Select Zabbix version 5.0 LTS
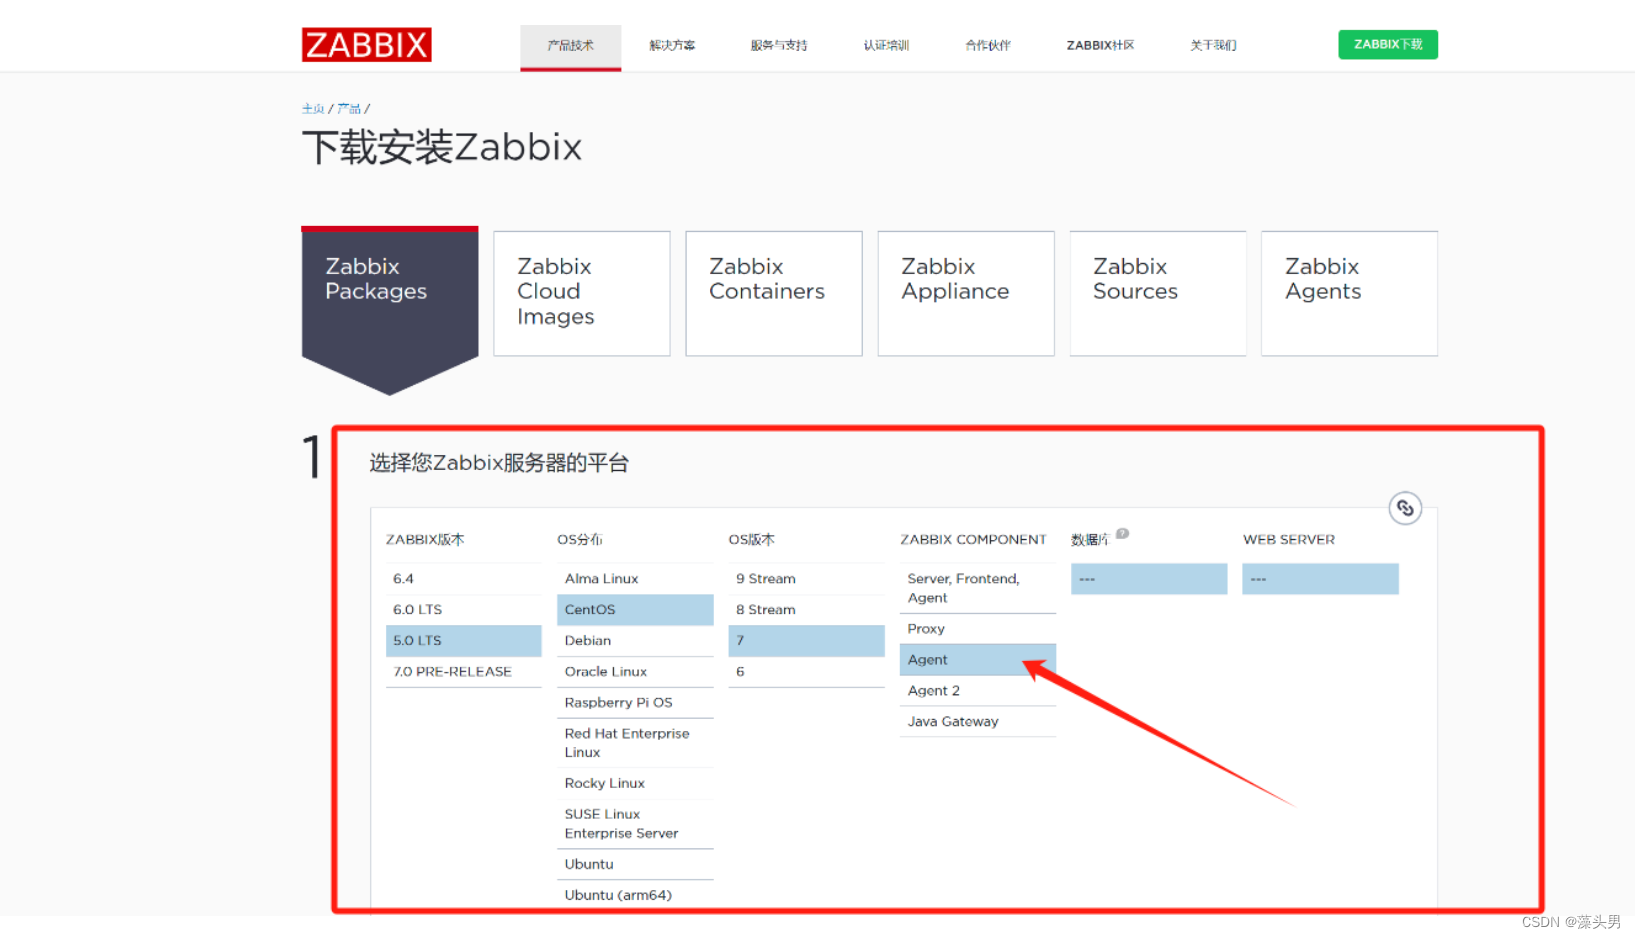The height and width of the screenshot is (939, 1635). tap(464, 641)
